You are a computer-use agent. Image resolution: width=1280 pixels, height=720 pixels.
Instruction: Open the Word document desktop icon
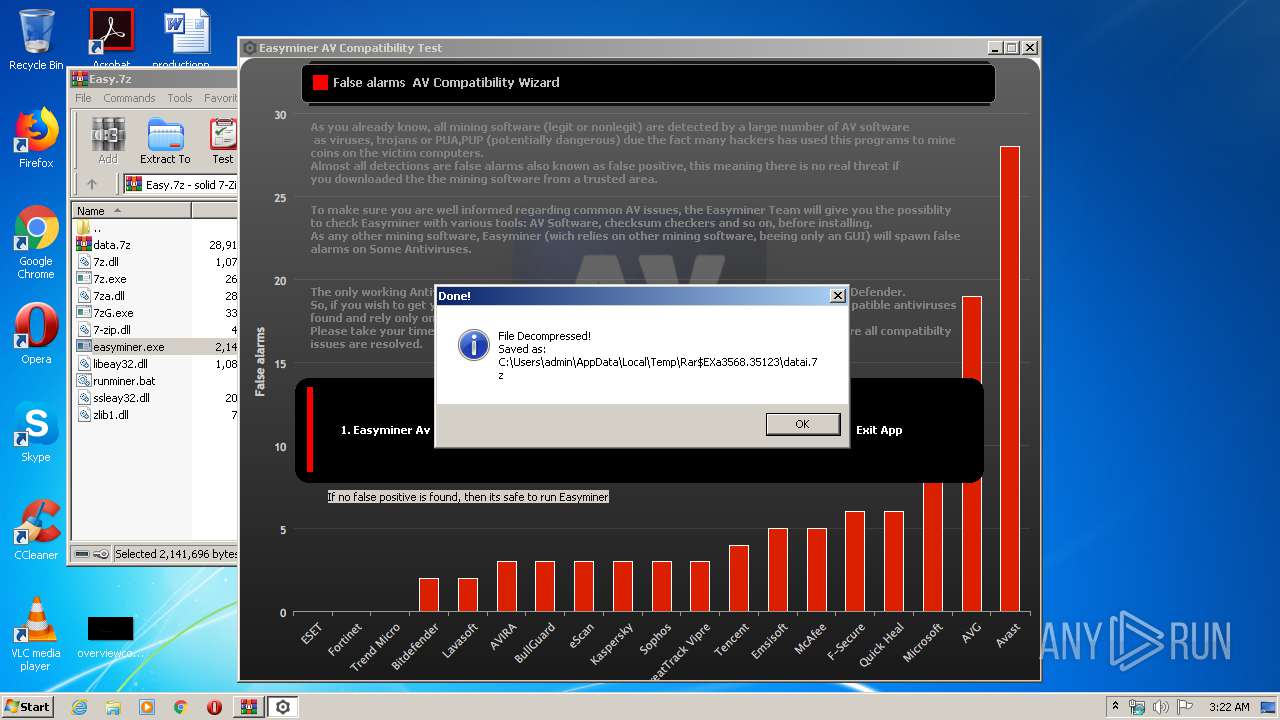[187, 40]
